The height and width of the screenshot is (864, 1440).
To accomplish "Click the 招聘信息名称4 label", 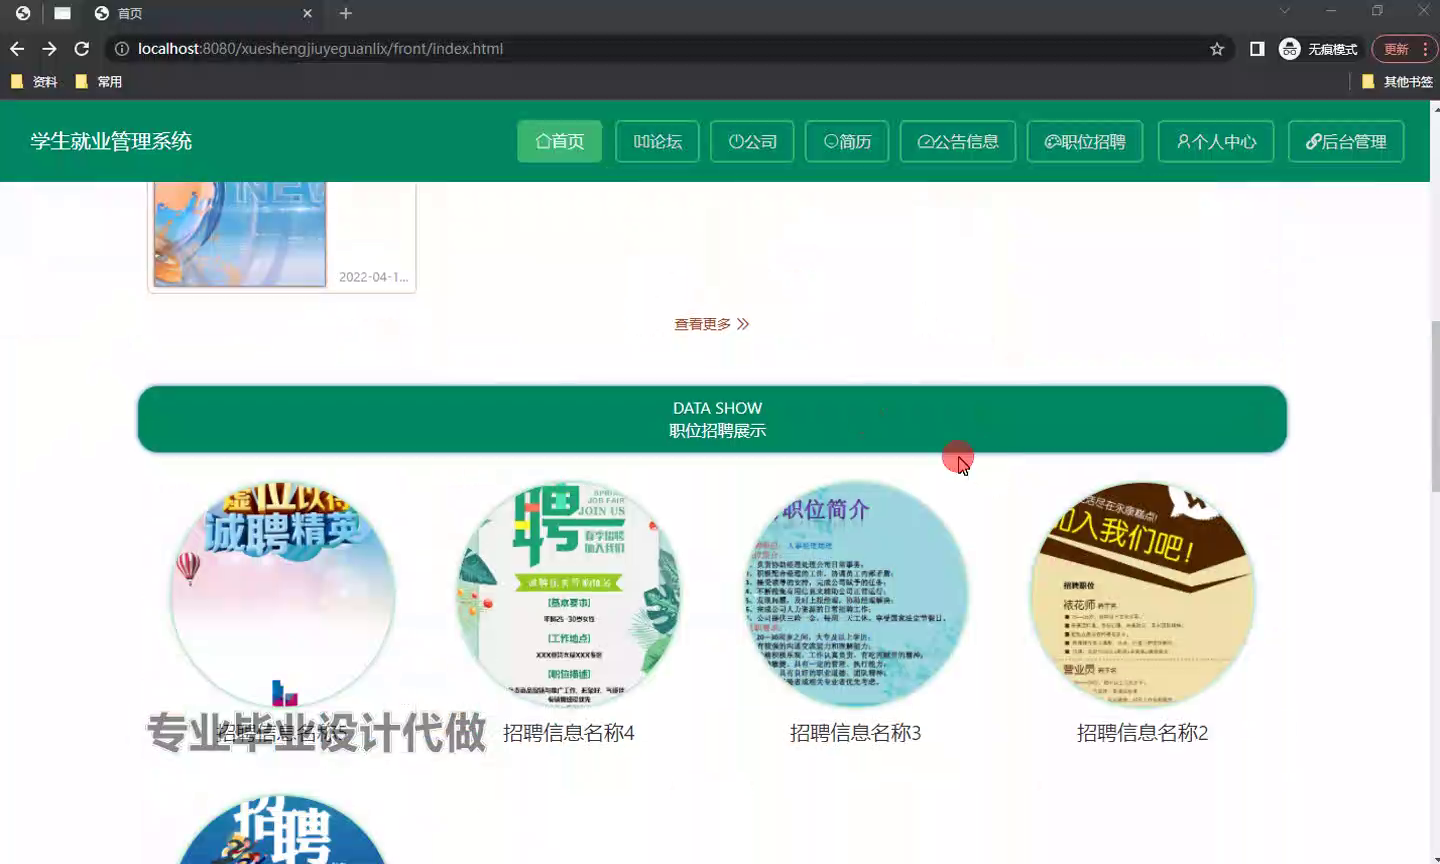I will point(569,733).
